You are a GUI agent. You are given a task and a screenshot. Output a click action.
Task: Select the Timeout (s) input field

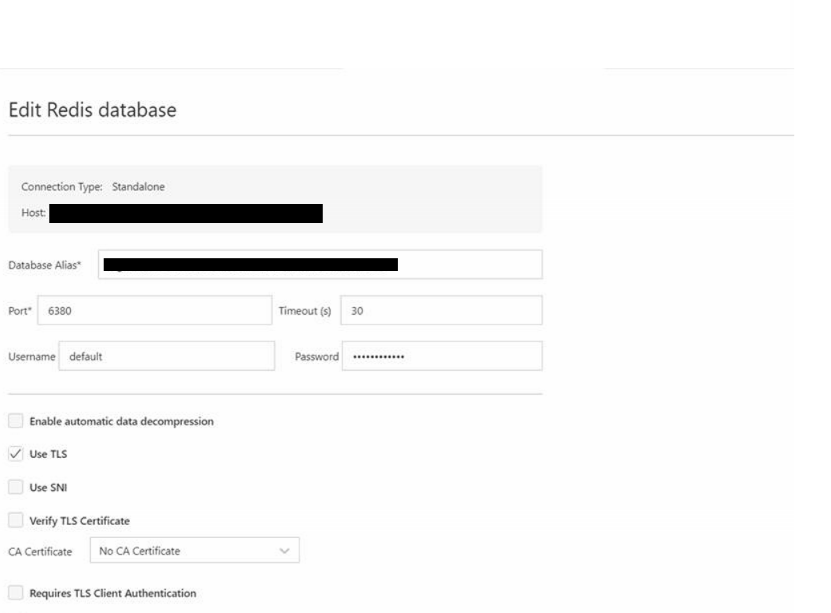[x=441, y=310]
